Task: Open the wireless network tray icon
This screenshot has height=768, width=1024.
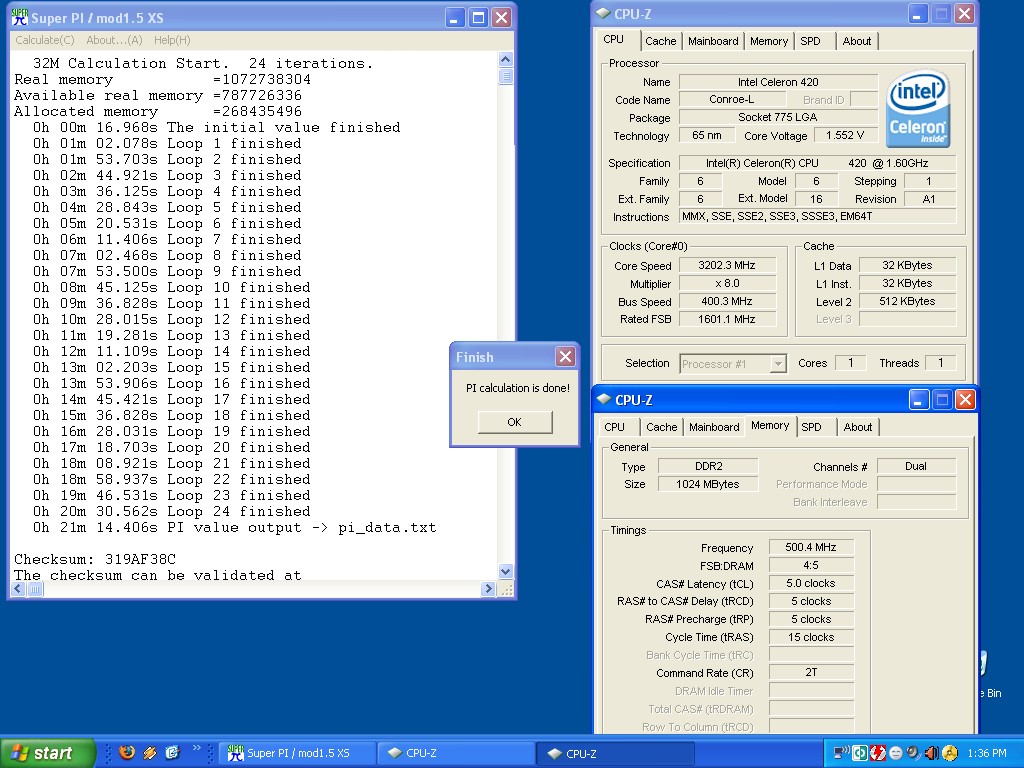Action: pos(842,753)
